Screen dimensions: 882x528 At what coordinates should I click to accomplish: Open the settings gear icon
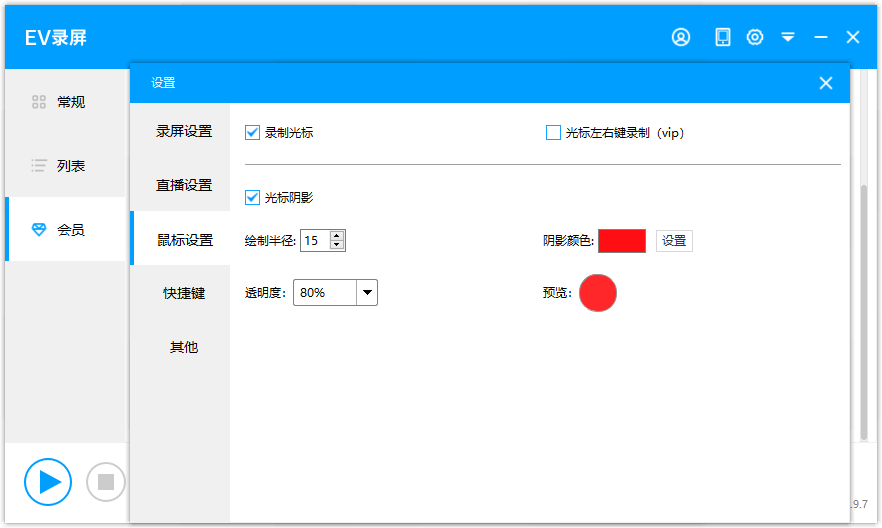[x=755, y=37]
